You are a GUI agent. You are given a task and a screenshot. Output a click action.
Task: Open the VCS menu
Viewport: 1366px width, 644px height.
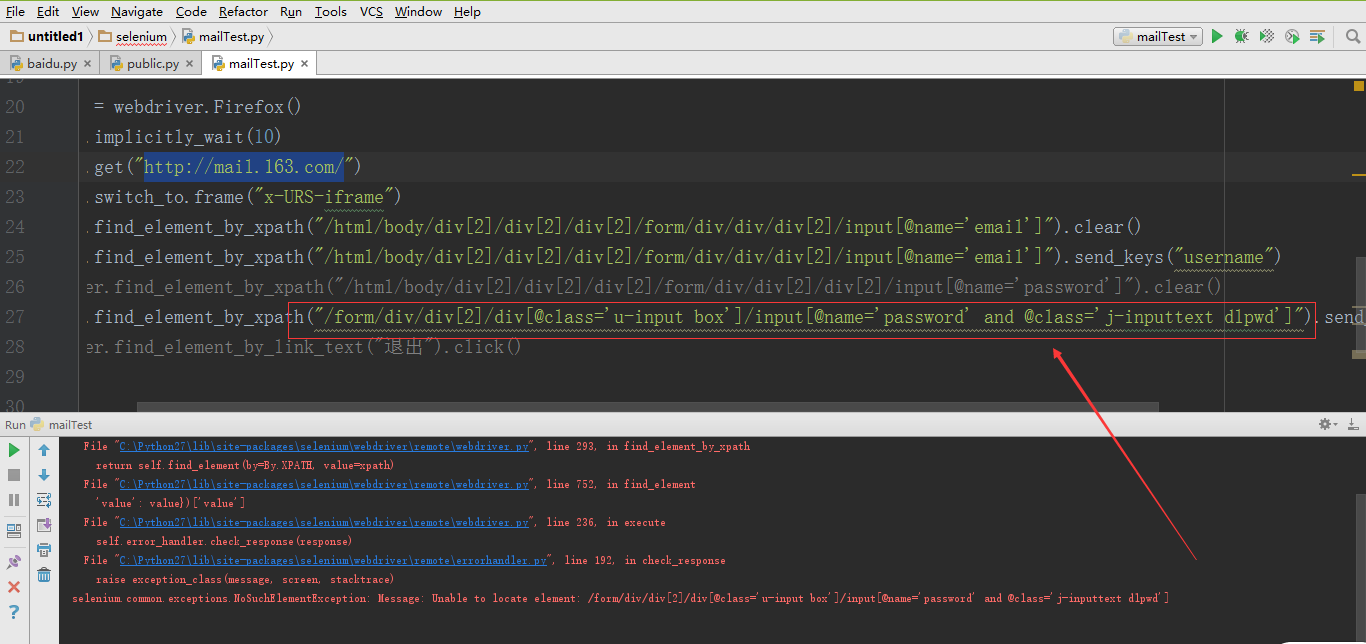pyautogui.click(x=371, y=12)
